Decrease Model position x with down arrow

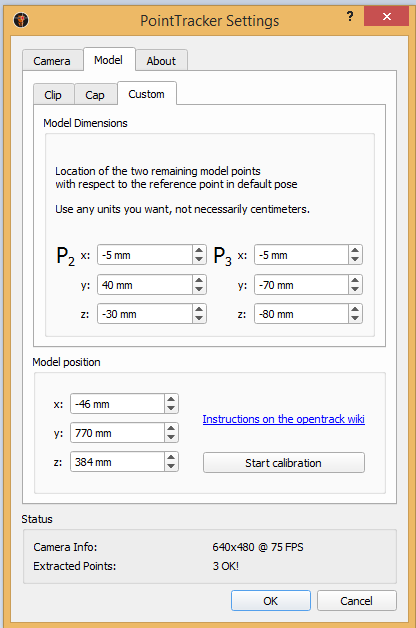point(171,409)
